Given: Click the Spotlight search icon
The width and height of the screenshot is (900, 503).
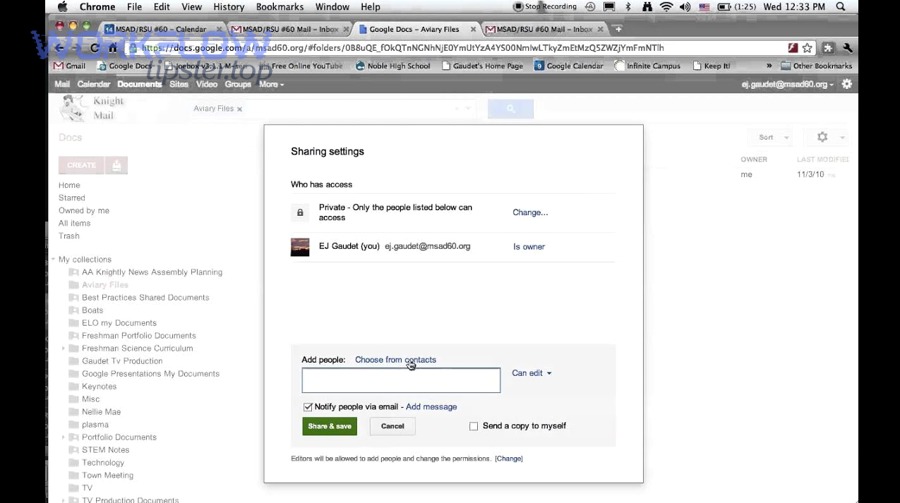Looking at the screenshot, I should point(840,7).
